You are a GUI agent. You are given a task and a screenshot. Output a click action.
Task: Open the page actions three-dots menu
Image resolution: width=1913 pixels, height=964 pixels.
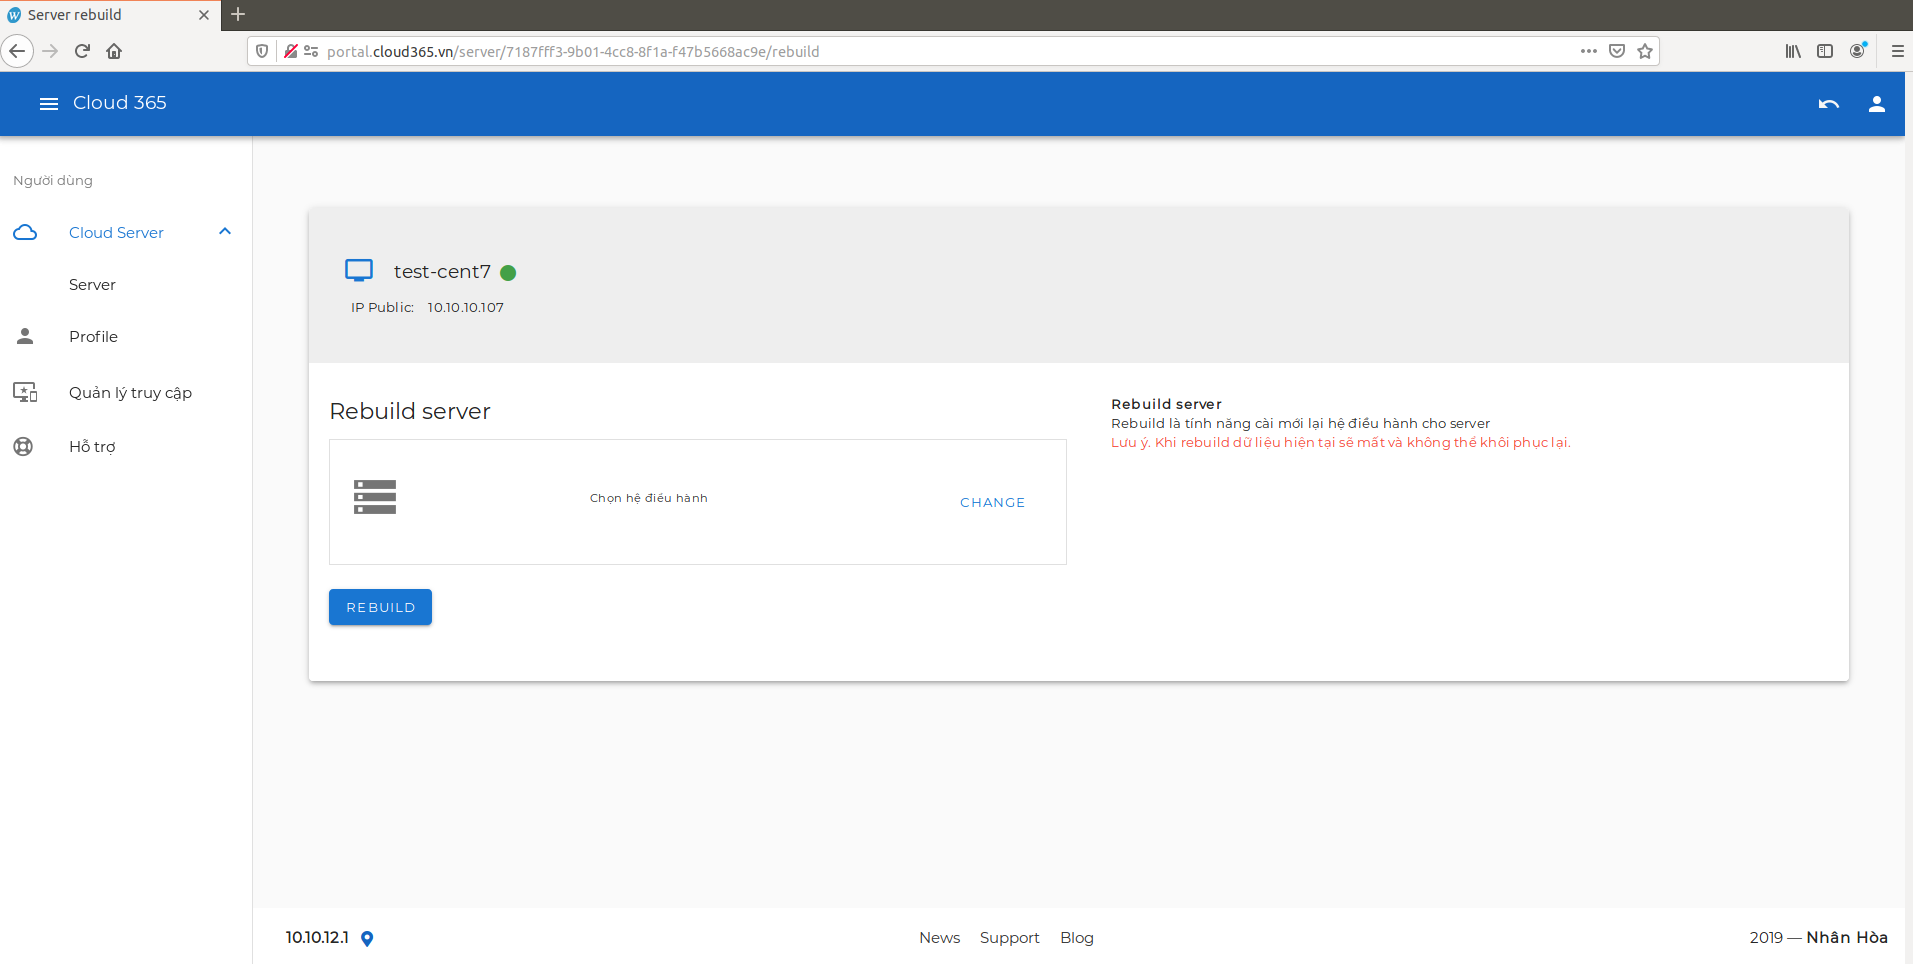pyautogui.click(x=1589, y=51)
